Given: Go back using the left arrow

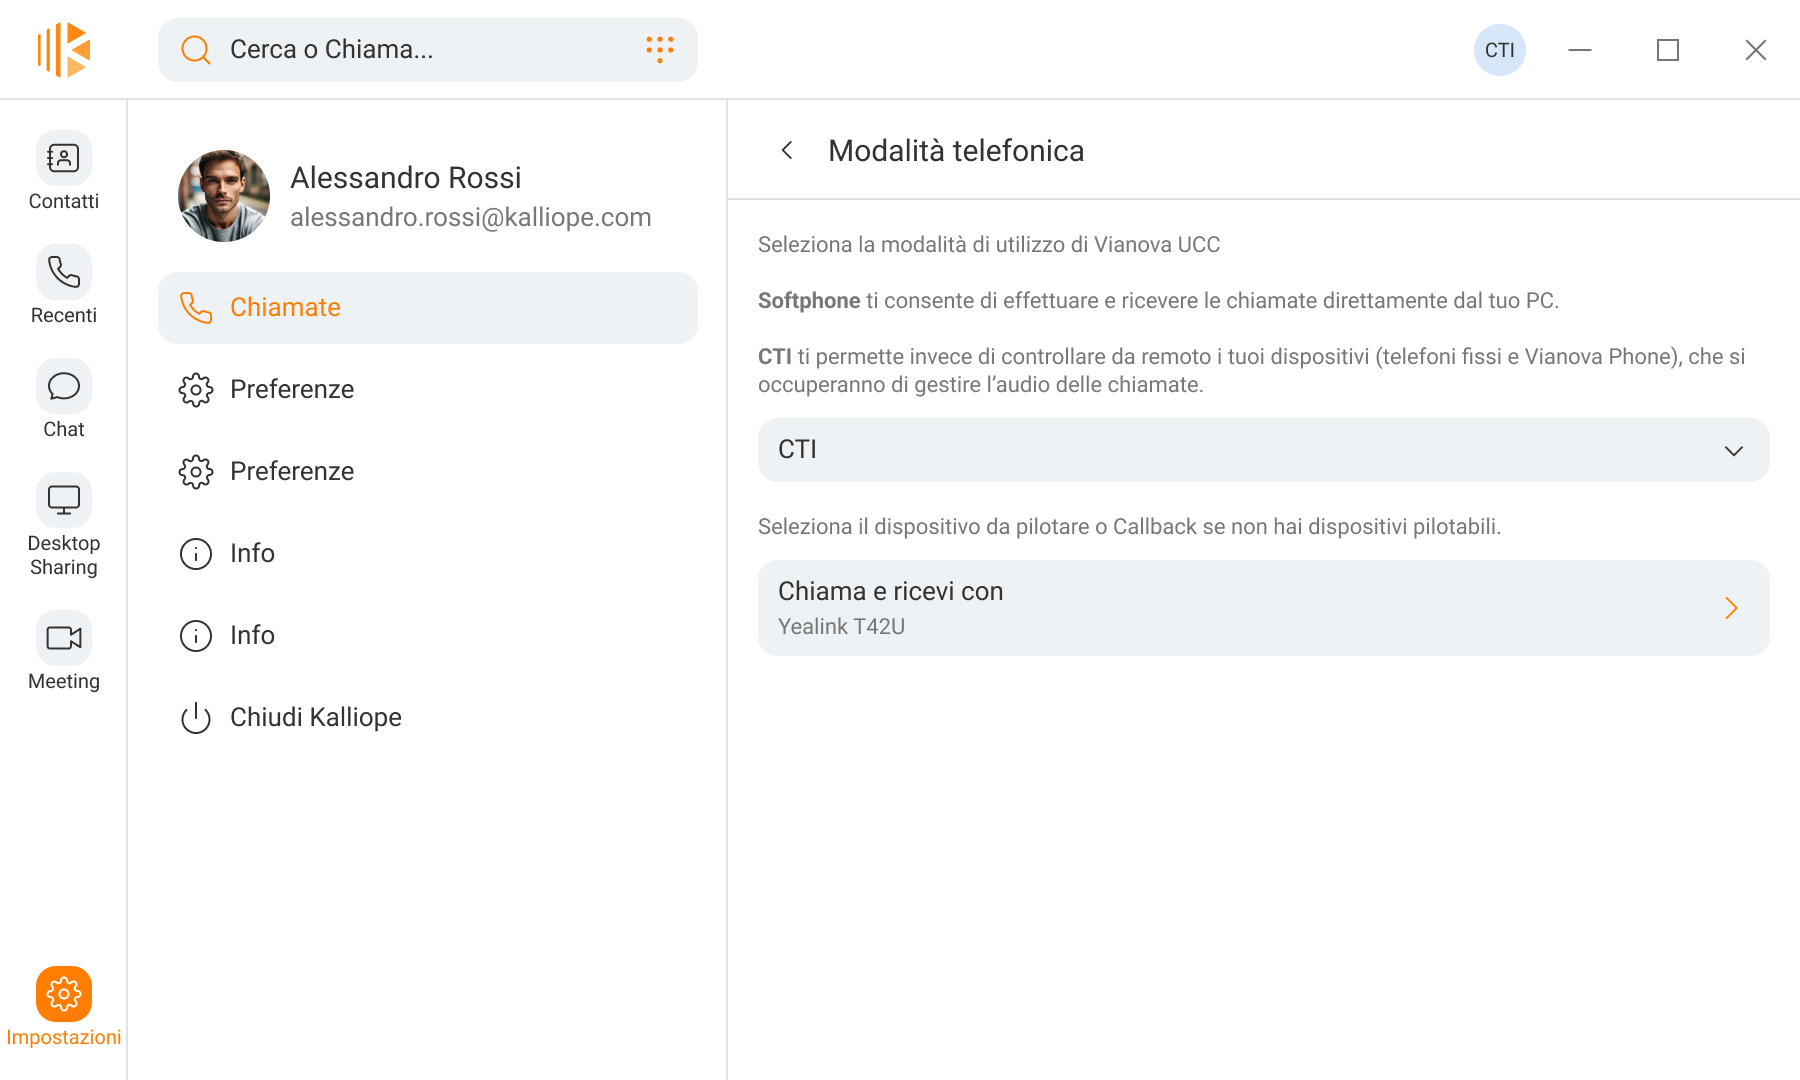Looking at the screenshot, I should click(x=788, y=150).
